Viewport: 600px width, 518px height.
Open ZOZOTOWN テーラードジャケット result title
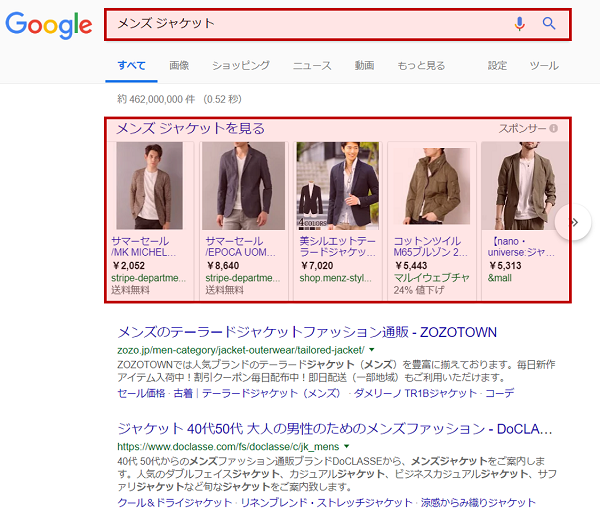[x=307, y=332]
